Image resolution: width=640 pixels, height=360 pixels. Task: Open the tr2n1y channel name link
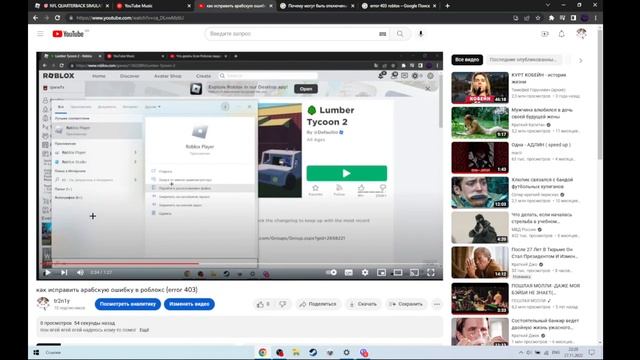coord(62,301)
